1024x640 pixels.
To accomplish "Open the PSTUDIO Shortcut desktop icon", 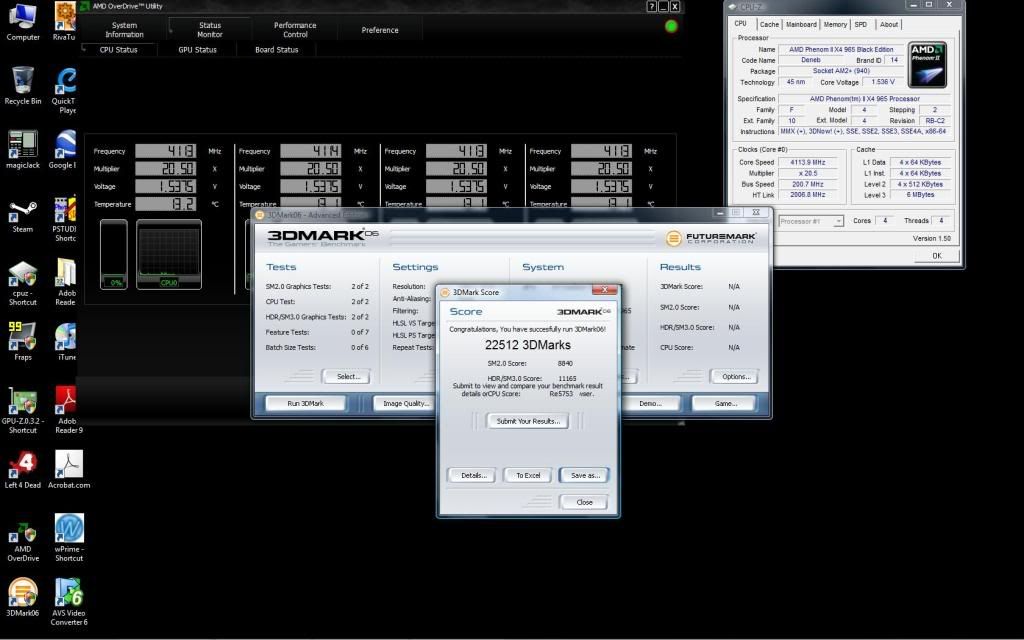I will [x=65, y=219].
